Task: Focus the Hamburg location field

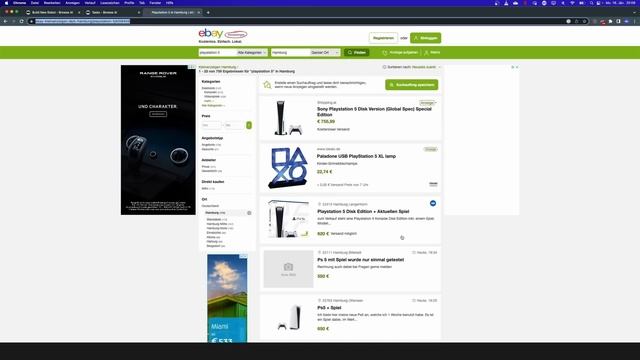Action: point(290,53)
